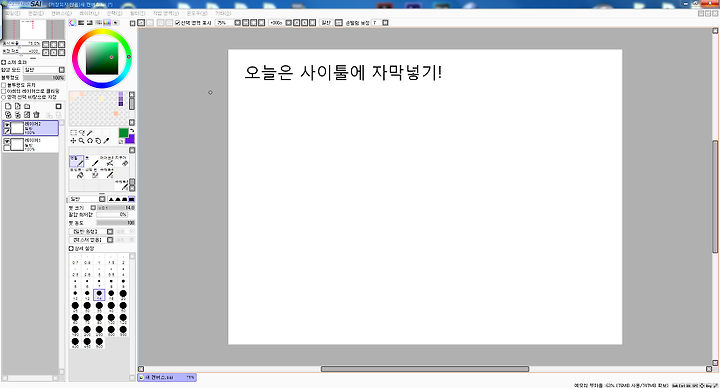
Task: Select the move layer tool
Action: tap(73, 141)
